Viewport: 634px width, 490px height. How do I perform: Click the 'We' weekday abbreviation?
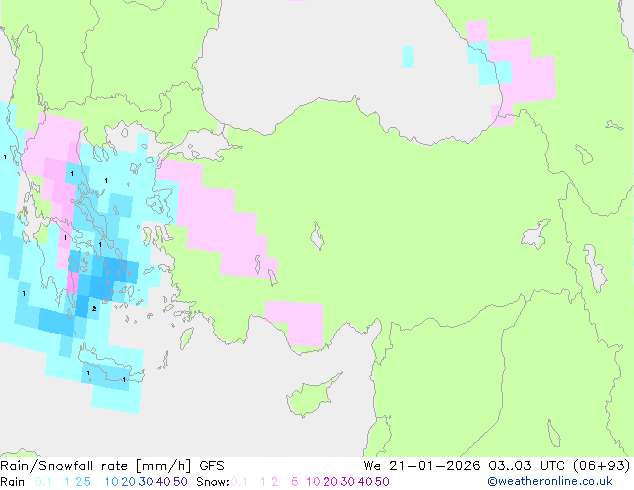[x=372, y=466]
